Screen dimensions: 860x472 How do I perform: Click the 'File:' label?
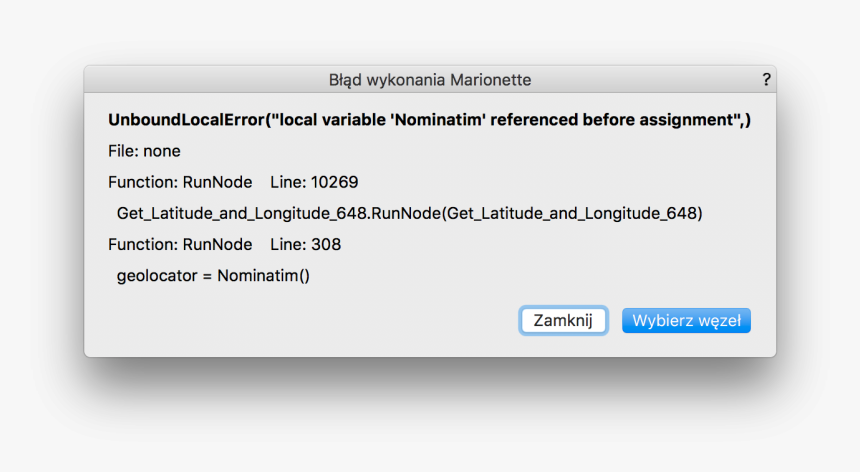click(123, 151)
